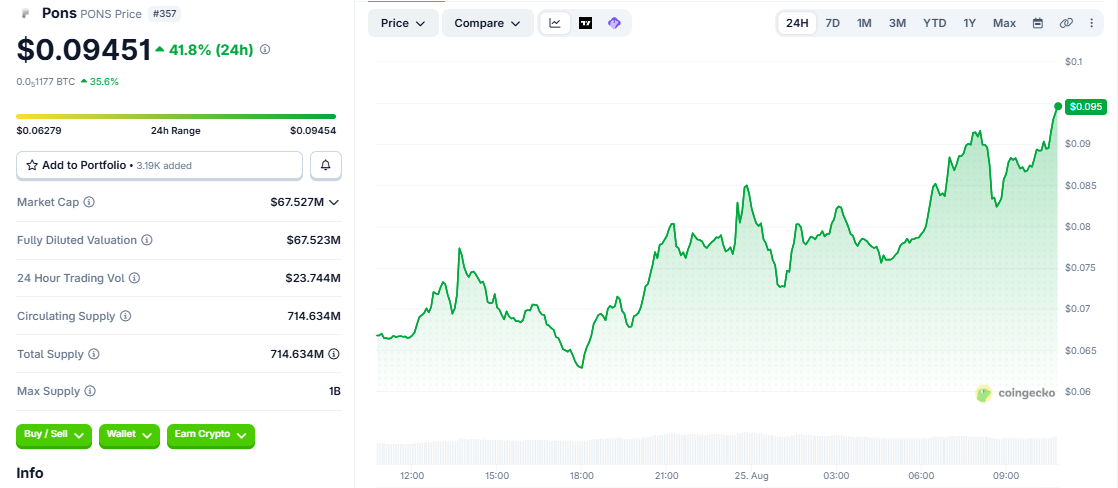
Task: Select YTD time range tab
Action: [935, 23]
